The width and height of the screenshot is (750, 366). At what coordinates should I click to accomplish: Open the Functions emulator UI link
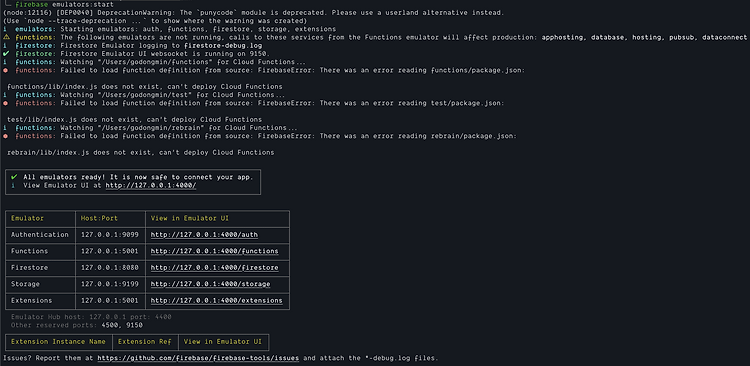click(214, 251)
